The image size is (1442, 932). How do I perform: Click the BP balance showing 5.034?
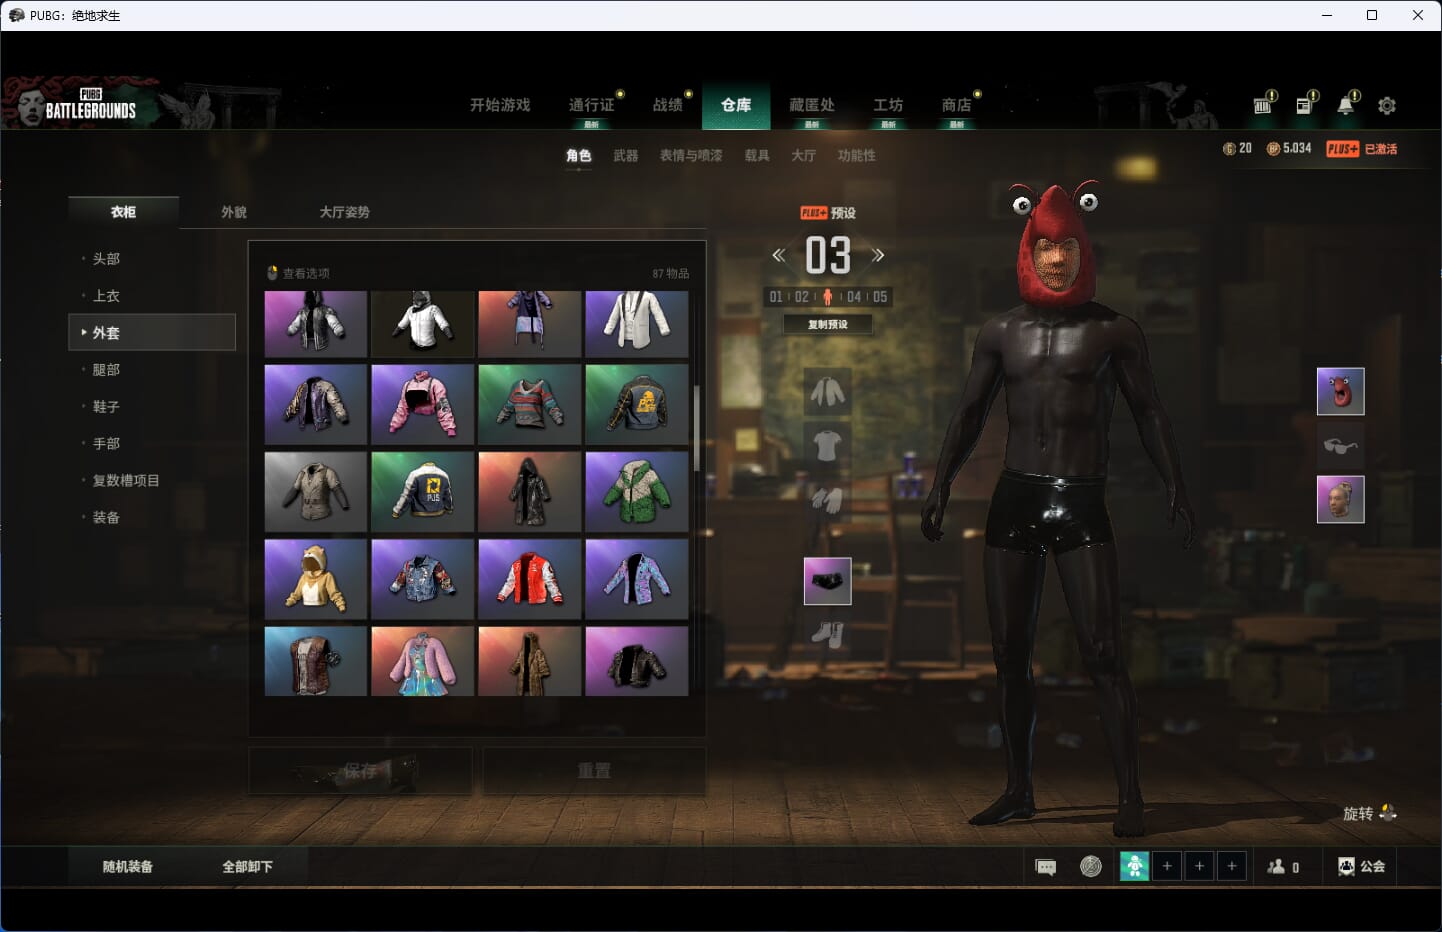(1289, 148)
